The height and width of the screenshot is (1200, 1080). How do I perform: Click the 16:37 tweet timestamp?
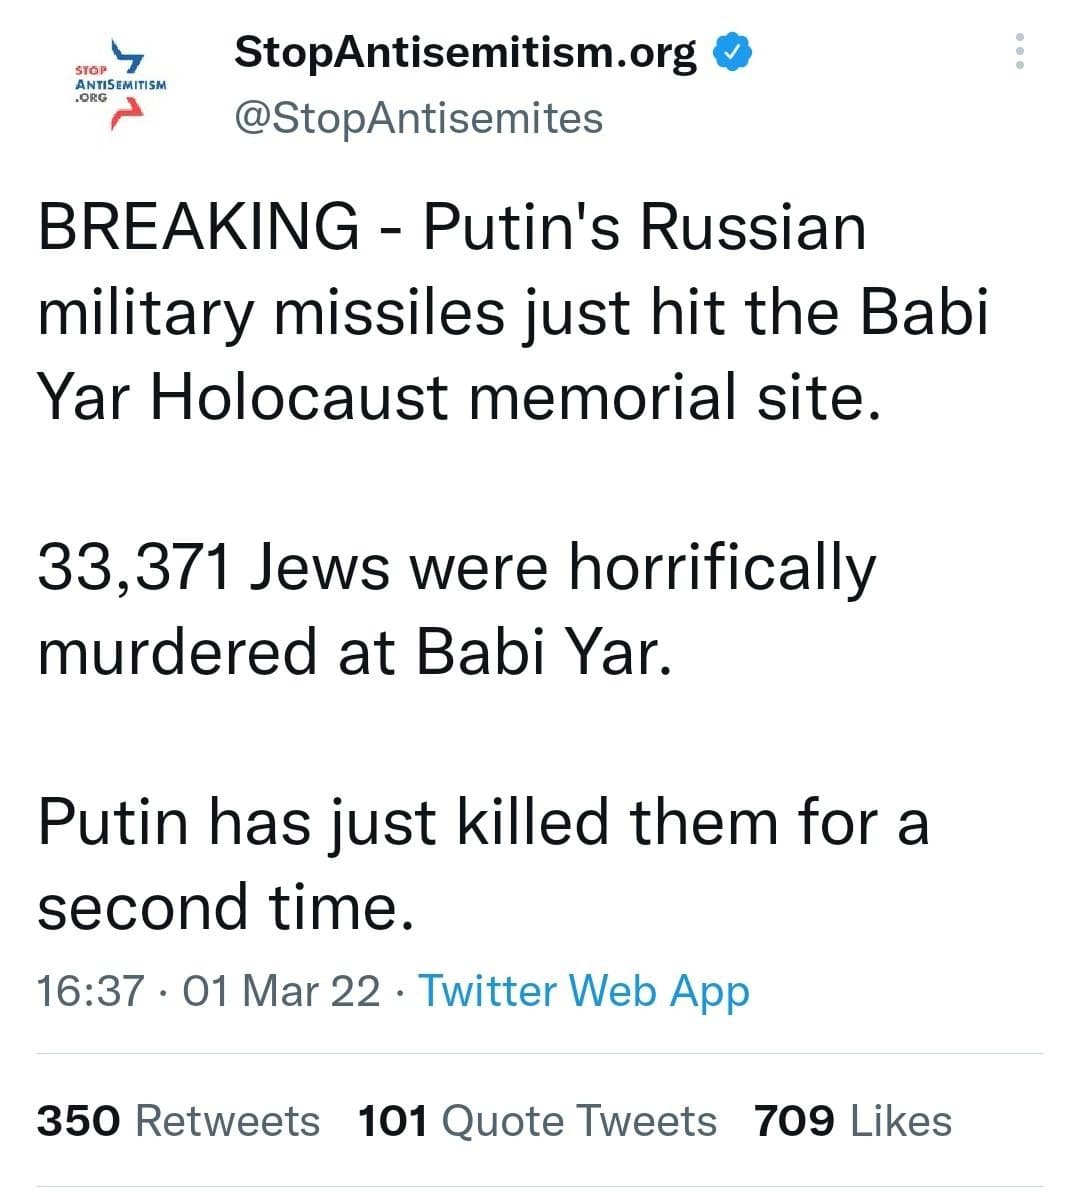[90, 991]
